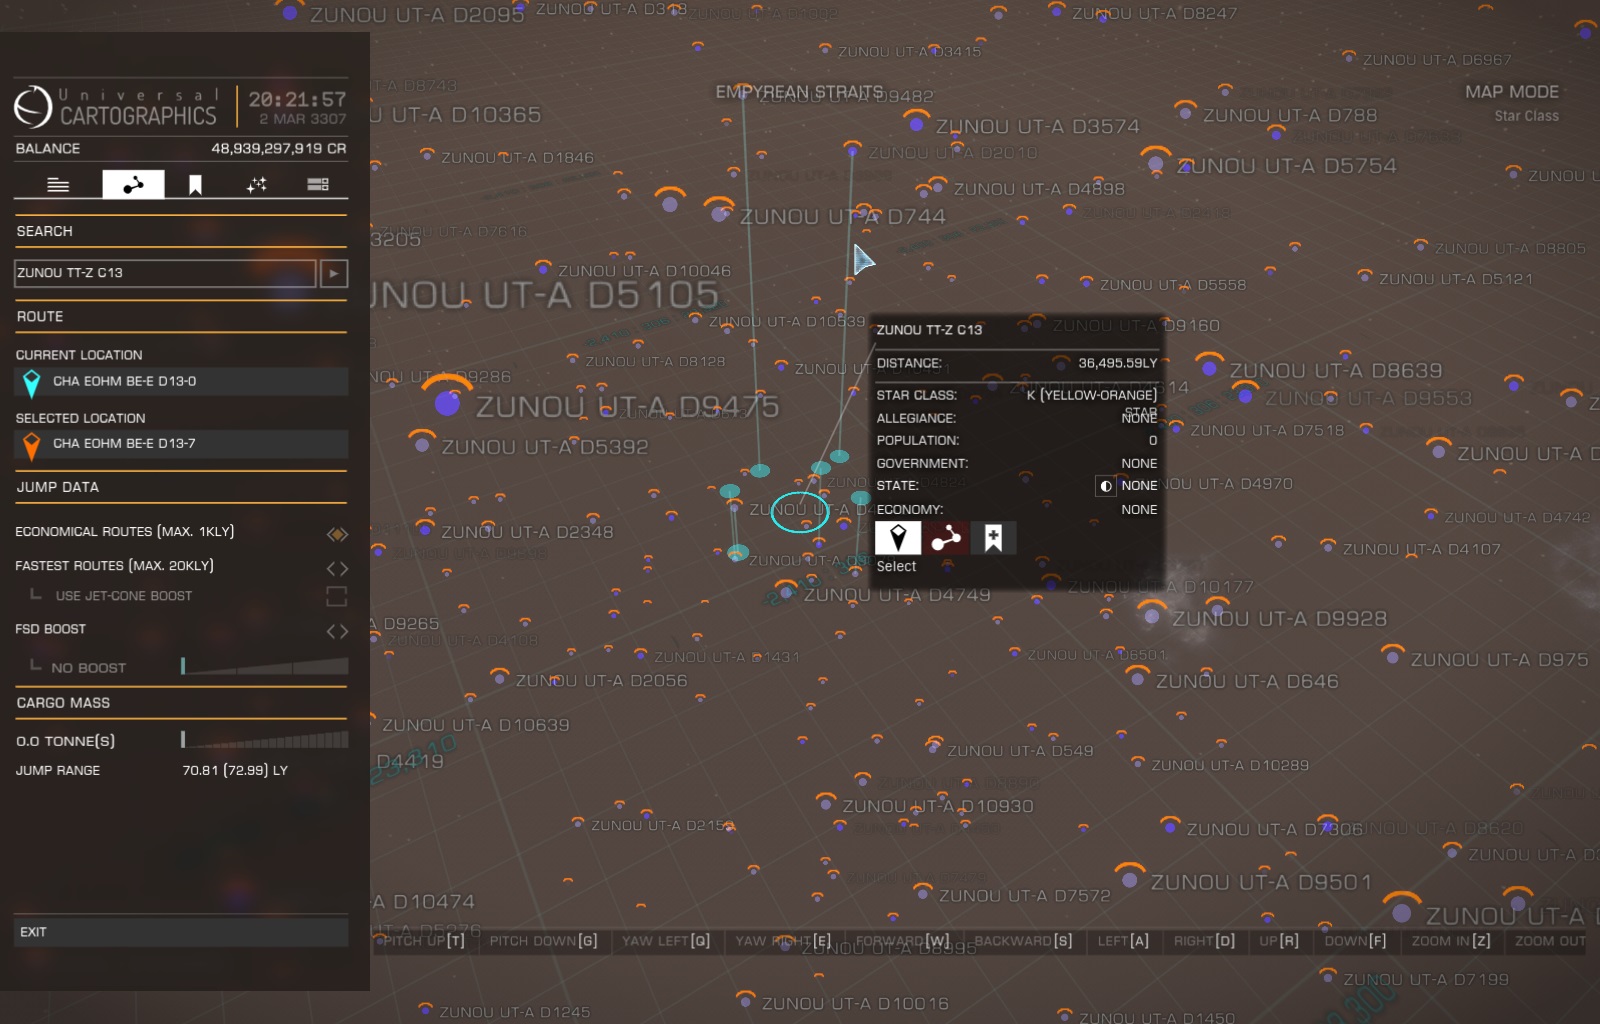Screen dimensions: 1600x1024
Task: Click the bookmark system icon in popup
Action: click(993, 538)
